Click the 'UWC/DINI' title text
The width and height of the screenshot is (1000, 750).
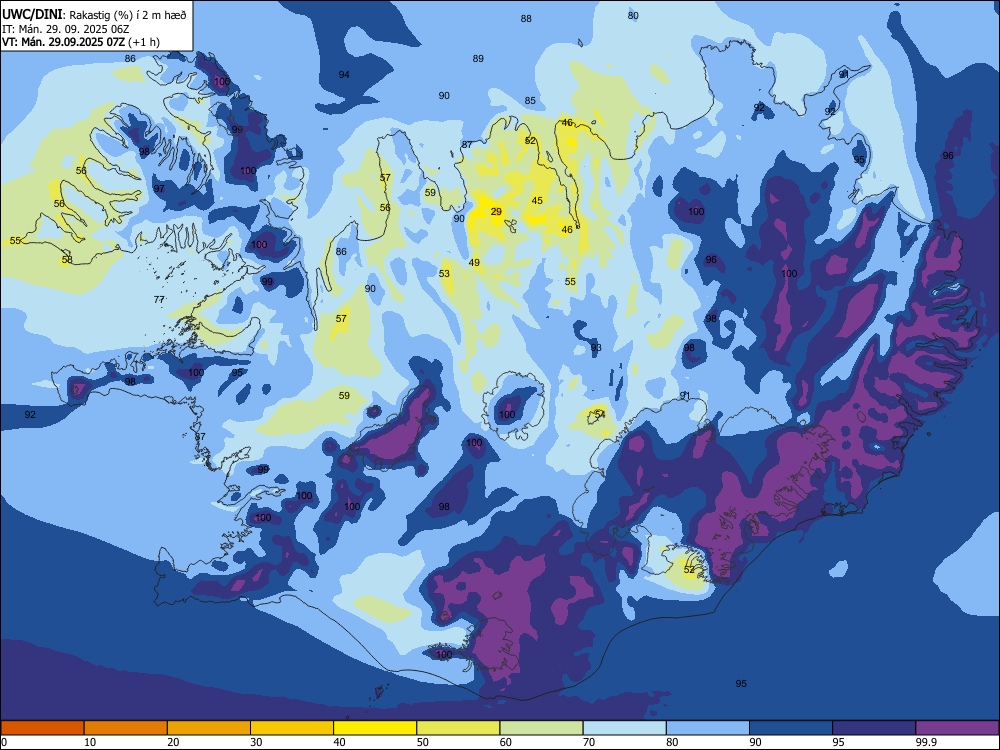pyautogui.click(x=32, y=15)
